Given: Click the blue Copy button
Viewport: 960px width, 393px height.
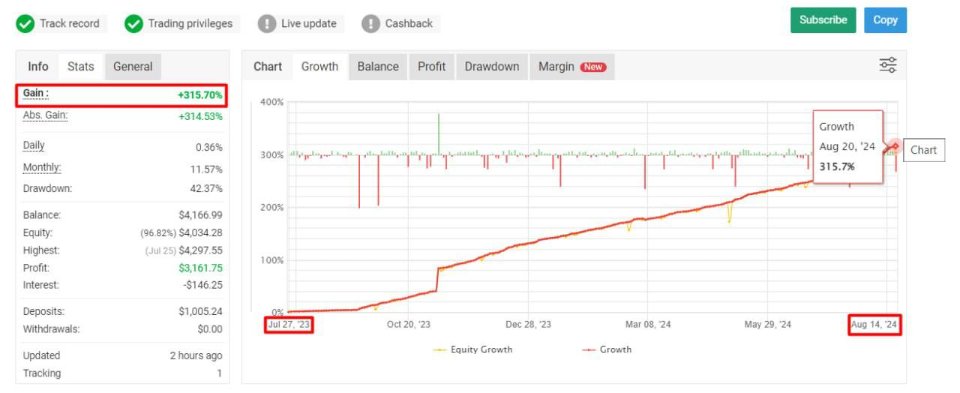Looking at the screenshot, I should click(885, 20).
